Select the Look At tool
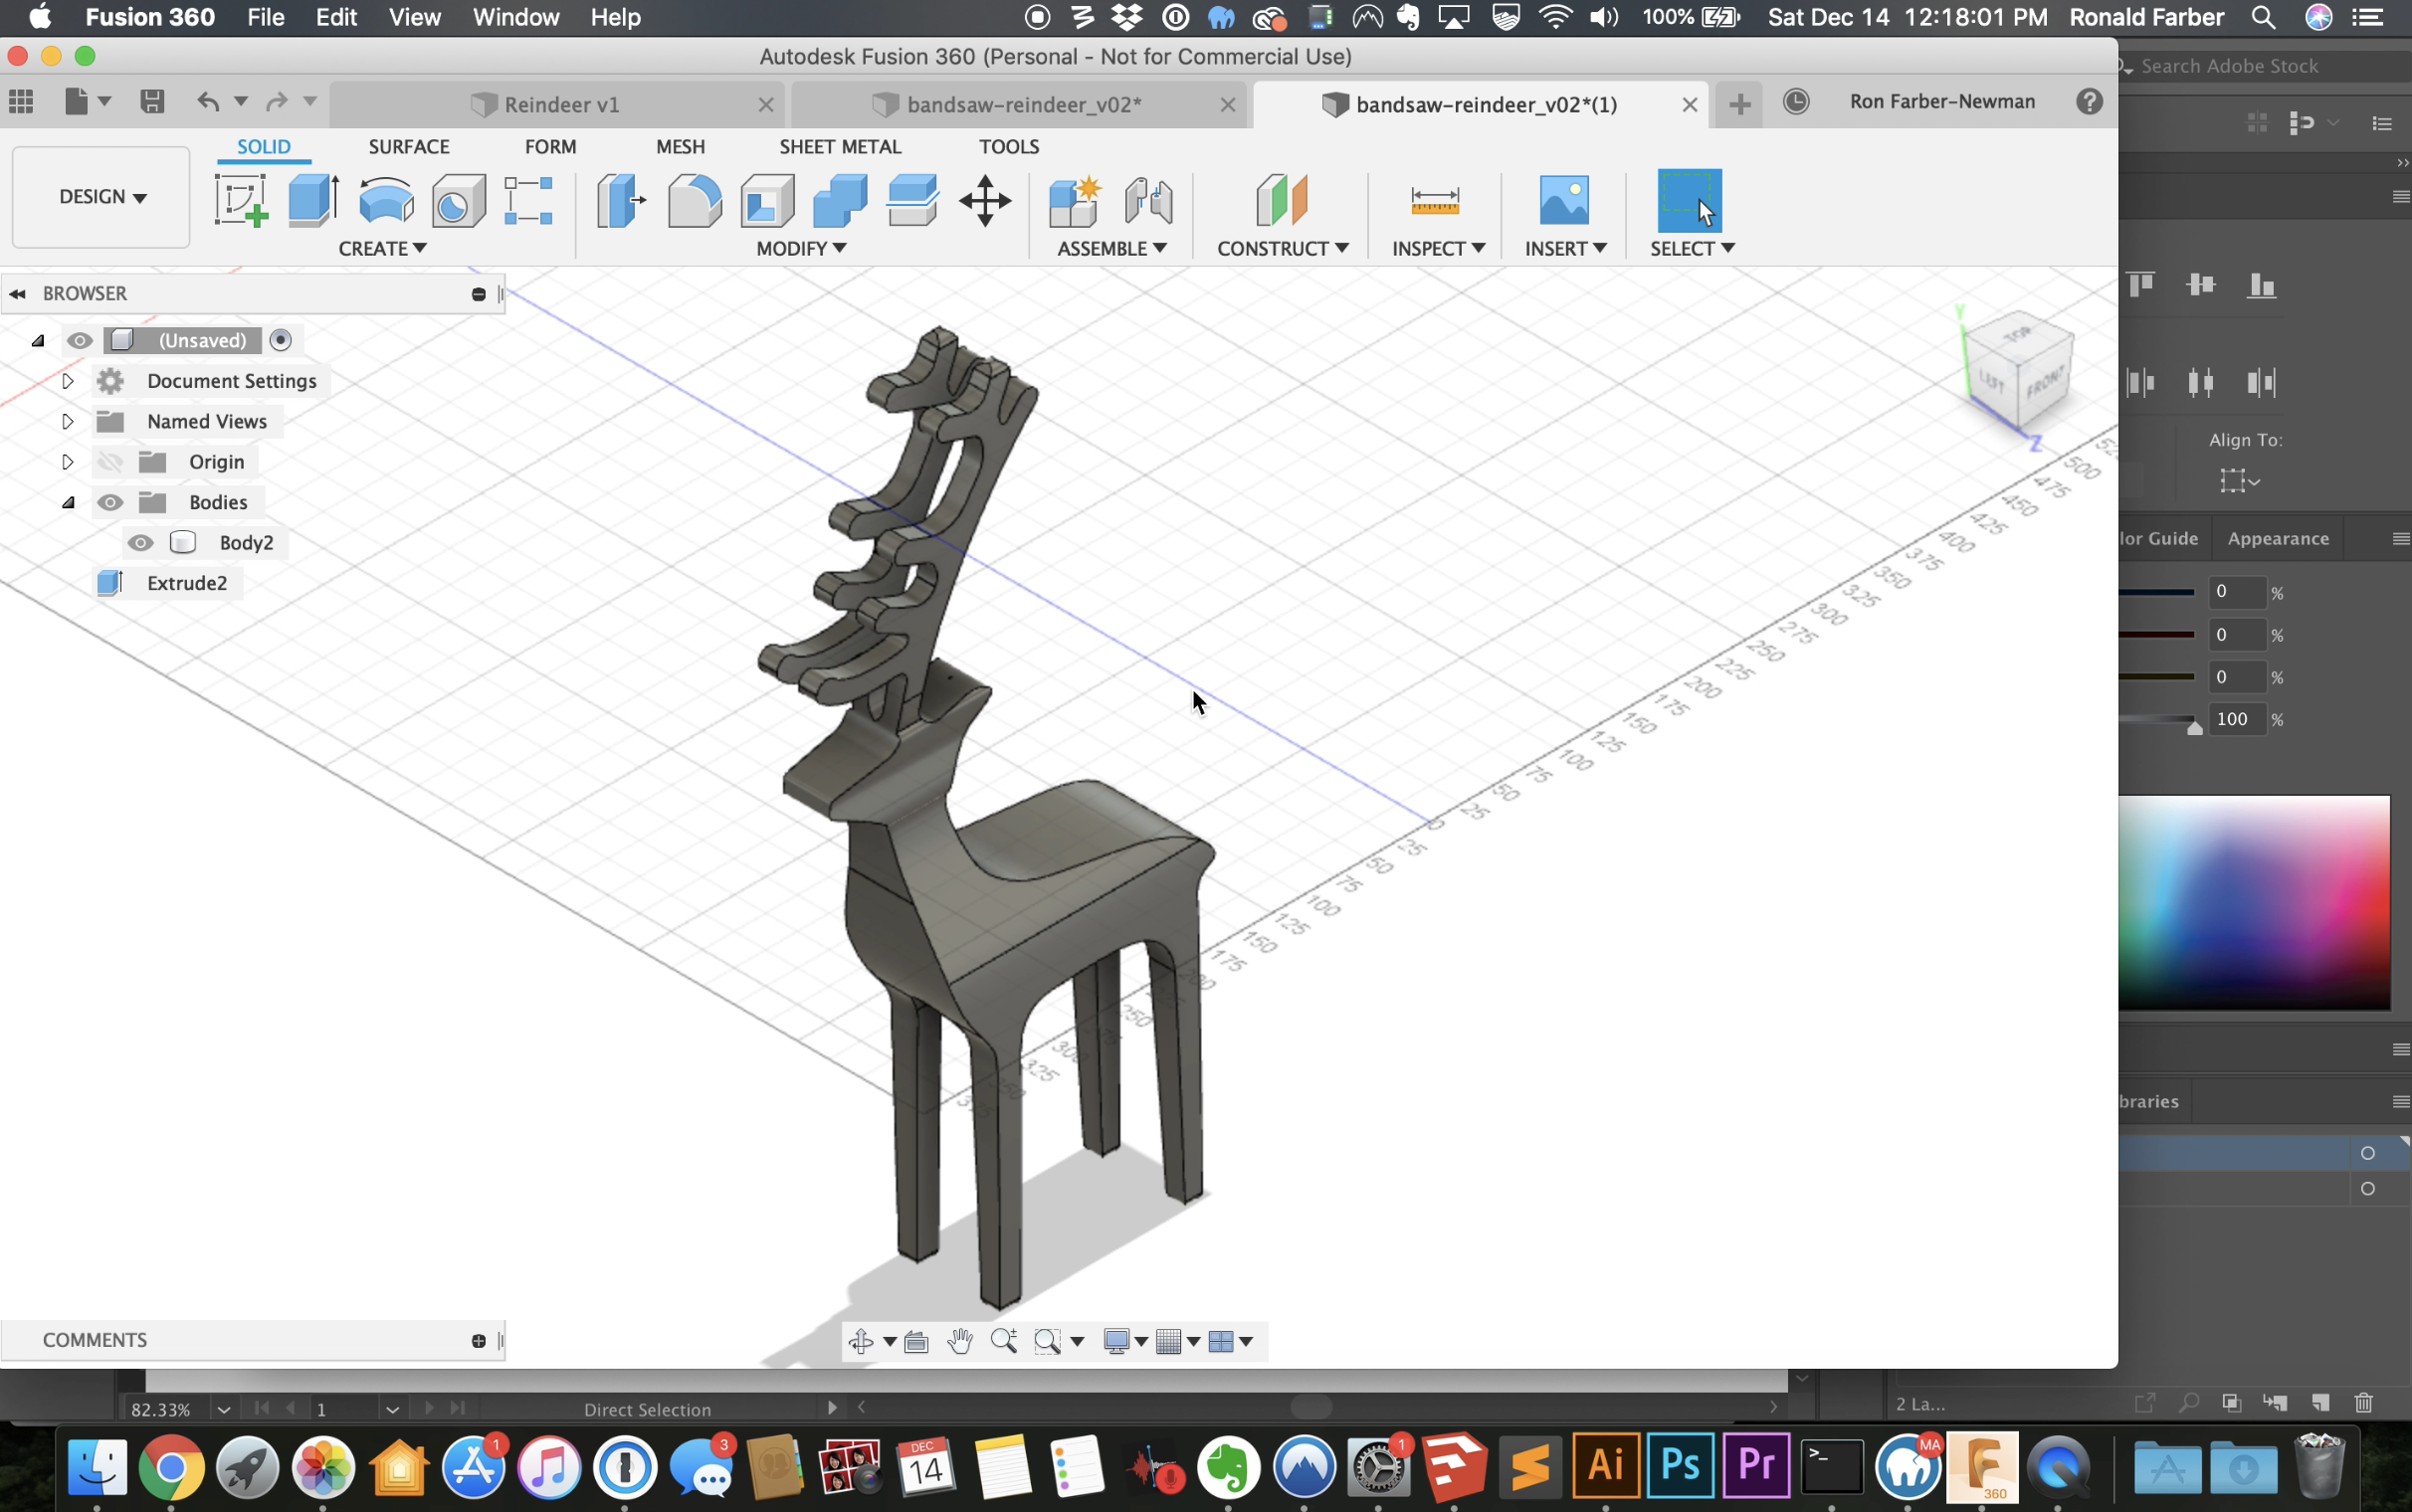Image resolution: width=2412 pixels, height=1512 pixels. [x=916, y=1341]
